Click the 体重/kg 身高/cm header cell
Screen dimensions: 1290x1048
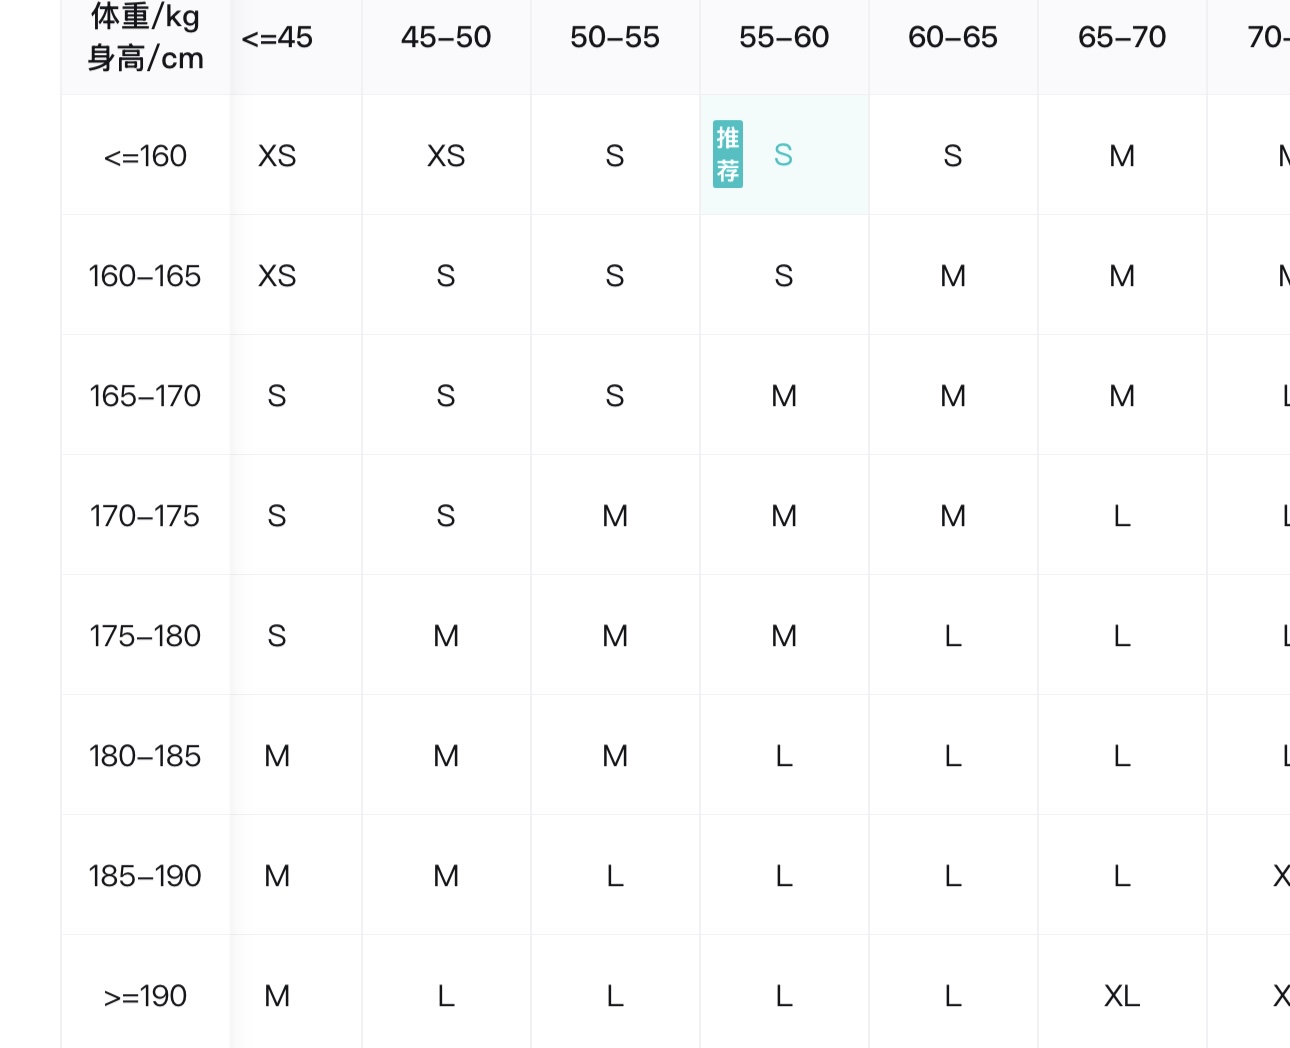tap(146, 38)
